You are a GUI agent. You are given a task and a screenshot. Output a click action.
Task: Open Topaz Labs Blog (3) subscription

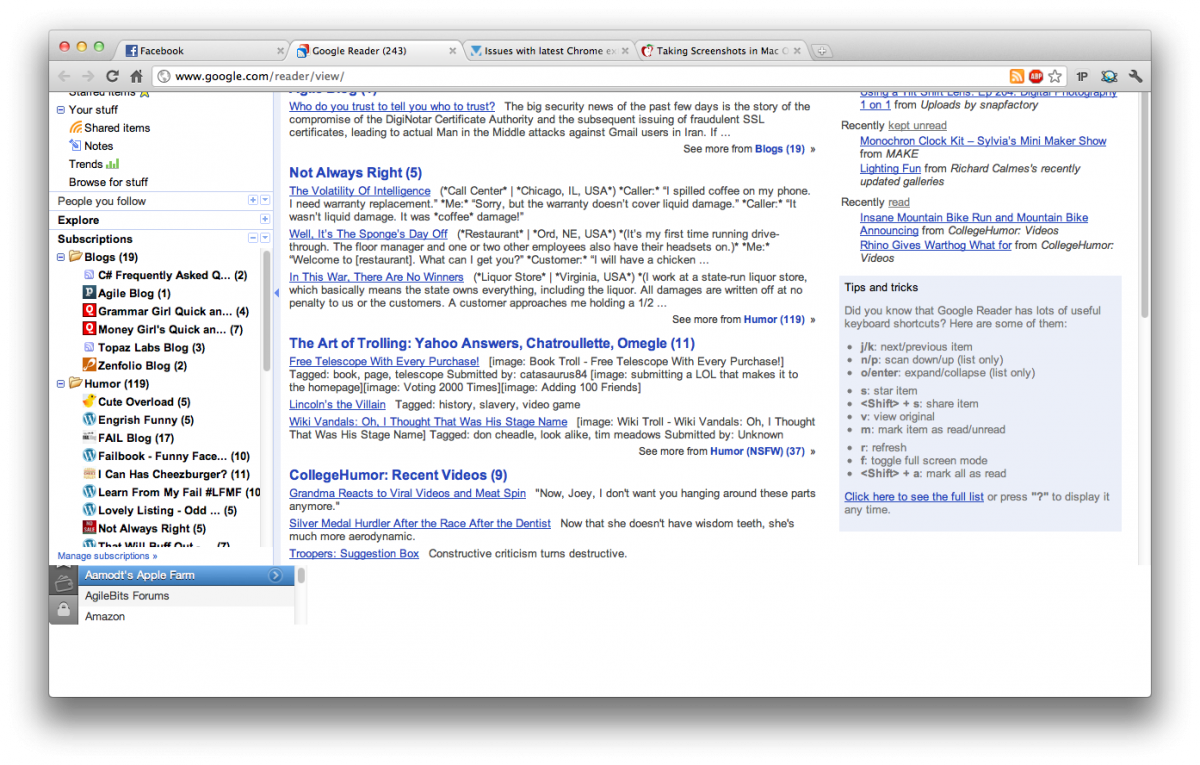pos(151,347)
